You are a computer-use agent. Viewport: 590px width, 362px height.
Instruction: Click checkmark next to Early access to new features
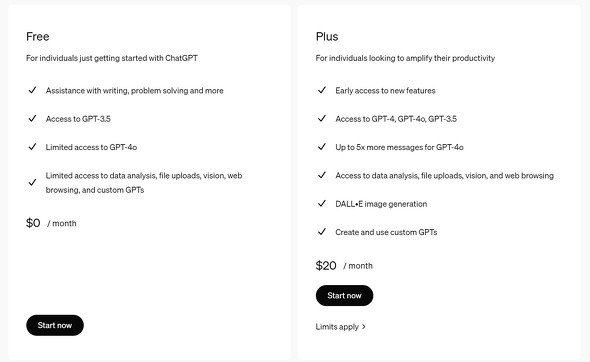point(322,90)
